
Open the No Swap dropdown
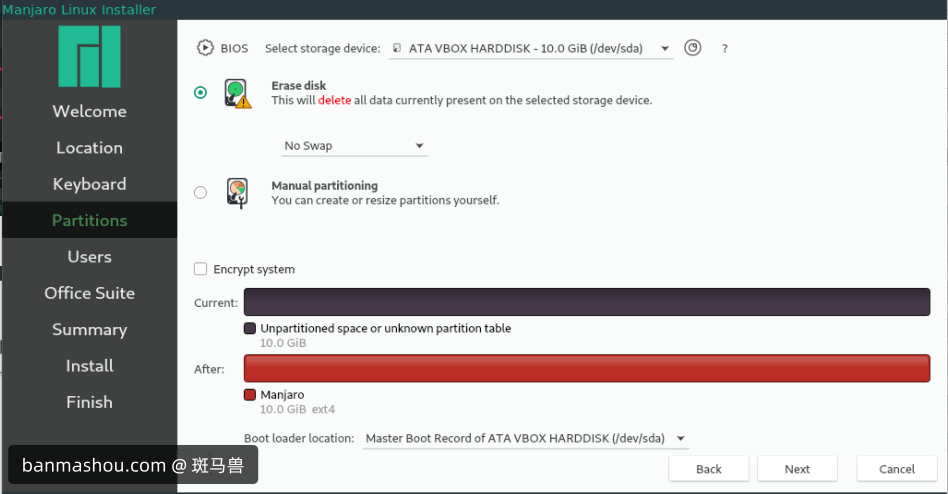tap(354, 146)
